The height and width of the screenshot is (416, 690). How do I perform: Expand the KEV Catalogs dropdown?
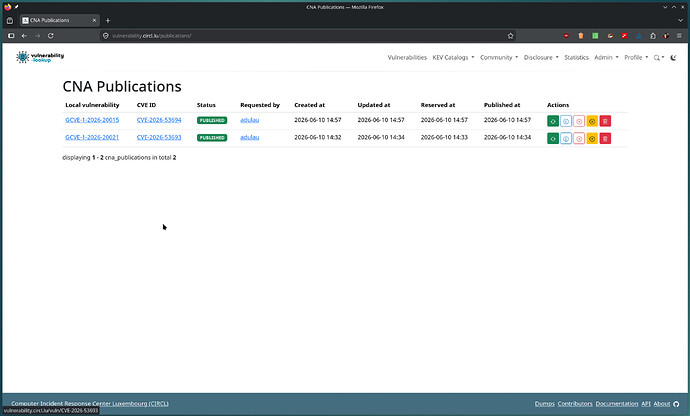[453, 58]
